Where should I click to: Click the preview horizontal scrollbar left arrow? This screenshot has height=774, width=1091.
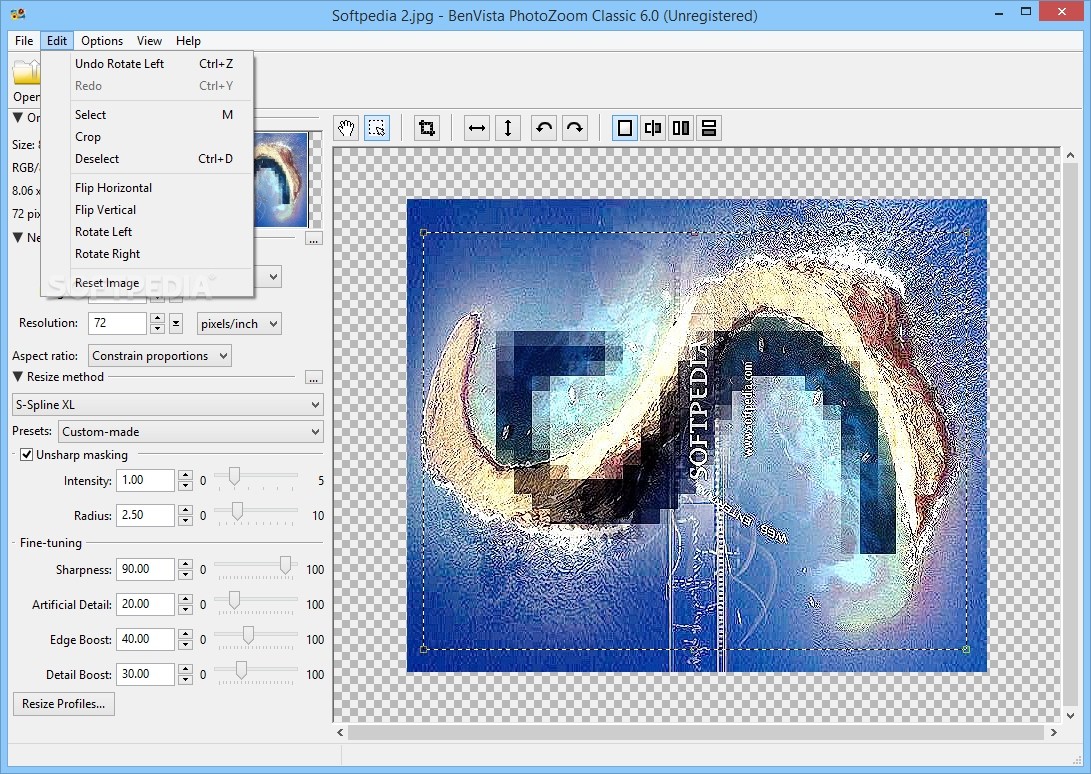point(340,732)
